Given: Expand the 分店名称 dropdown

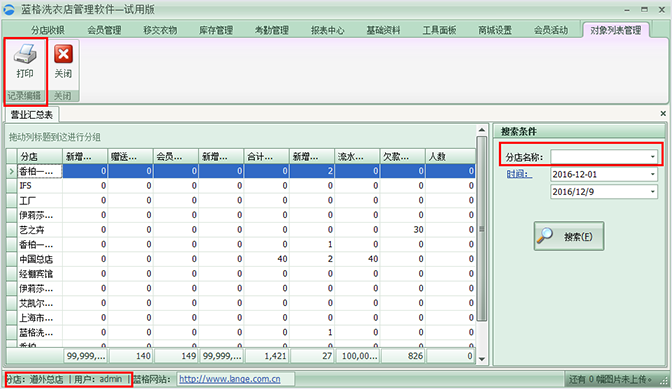Looking at the screenshot, I should [x=652, y=157].
